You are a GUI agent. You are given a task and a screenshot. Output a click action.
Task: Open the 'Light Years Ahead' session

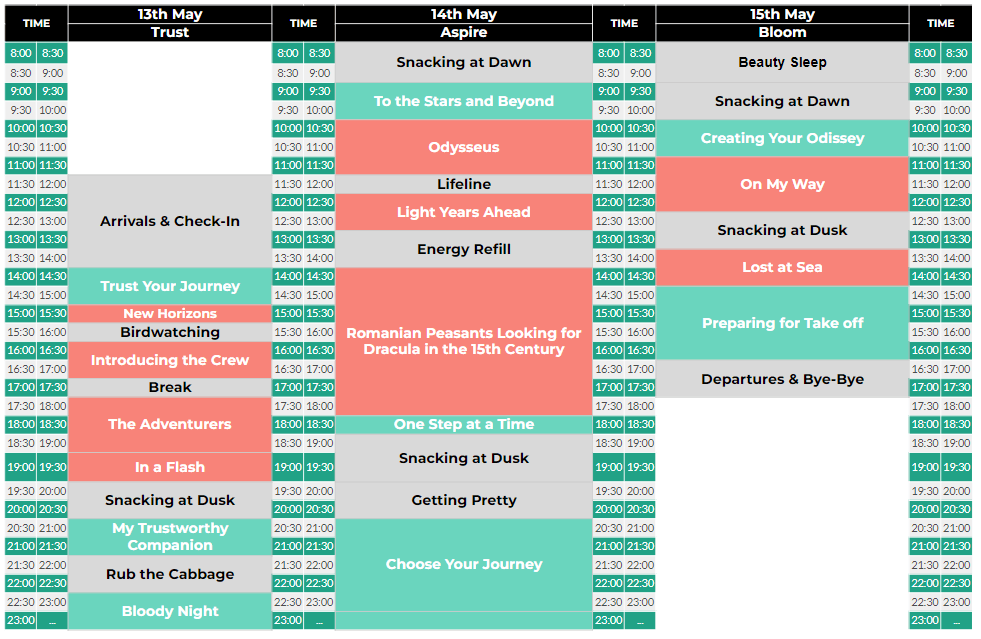pos(464,212)
